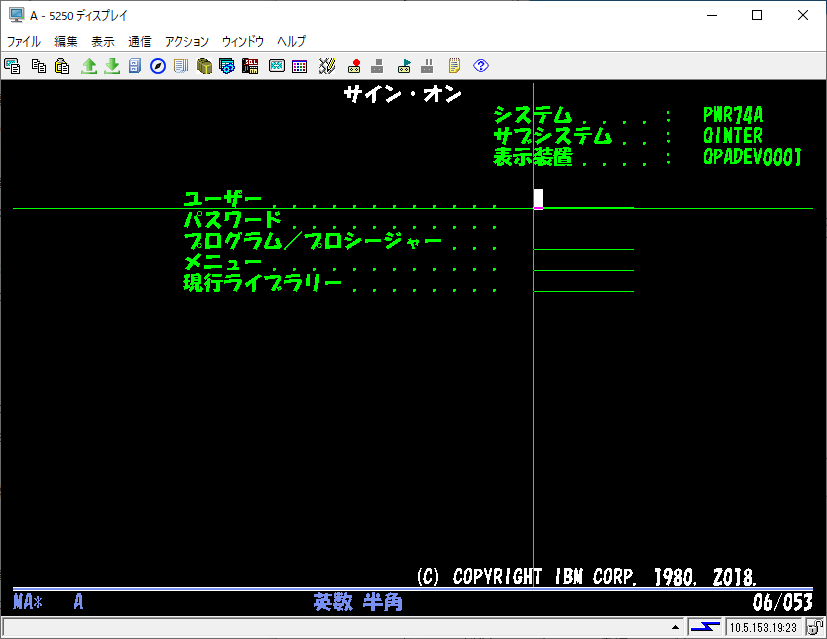Open the 編集 menu

click(x=66, y=41)
